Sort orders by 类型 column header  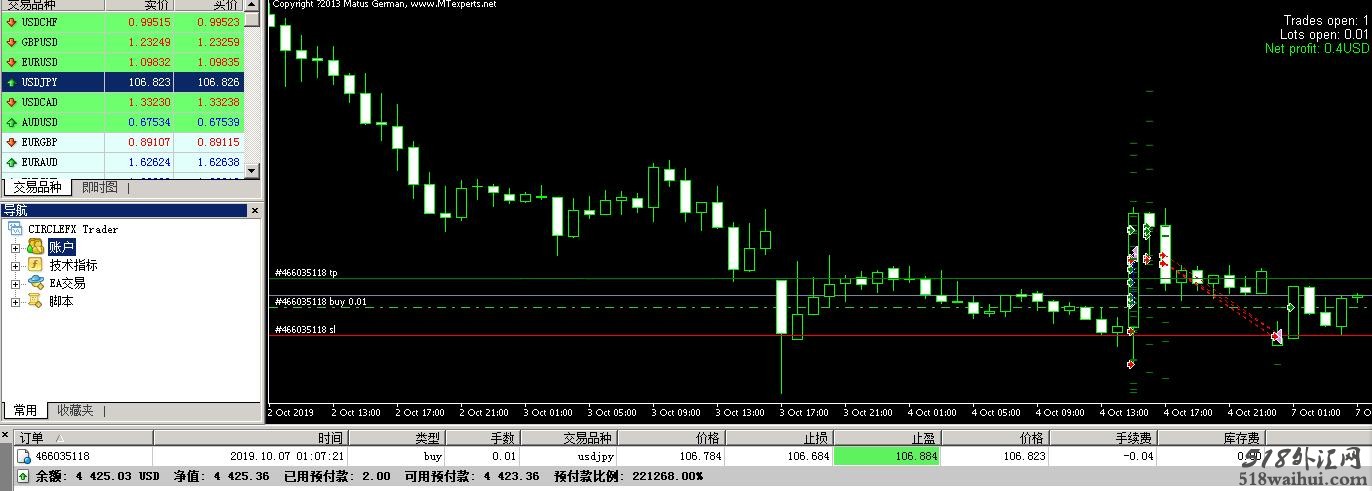[x=395, y=438]
